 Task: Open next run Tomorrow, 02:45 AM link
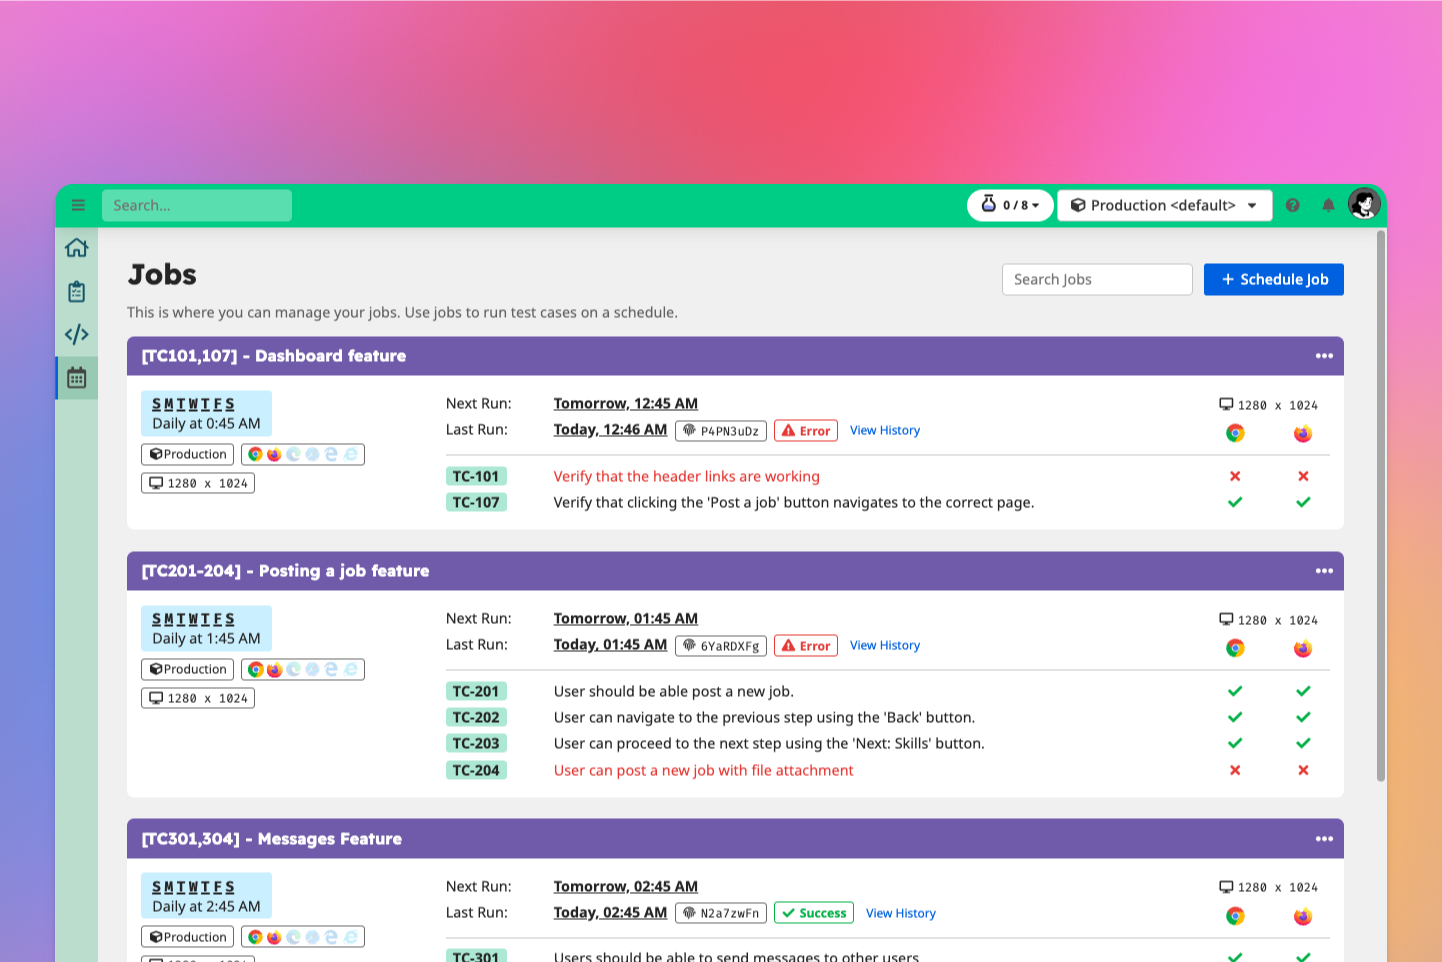(x=626, y=886)
